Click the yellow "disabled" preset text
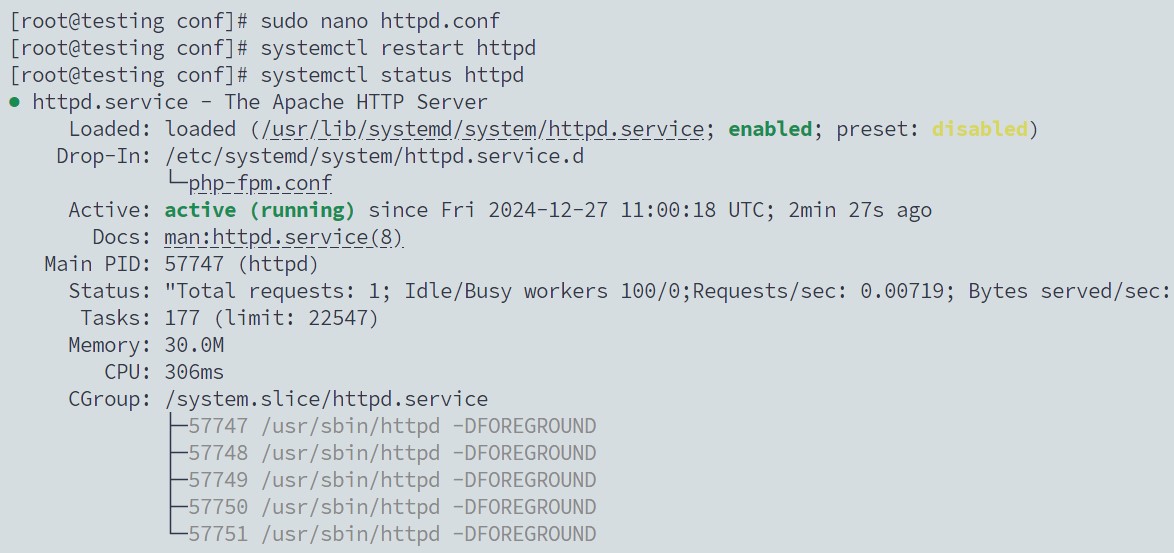The width and height of the screenshot is (1174, 553). tap(979, 129)
